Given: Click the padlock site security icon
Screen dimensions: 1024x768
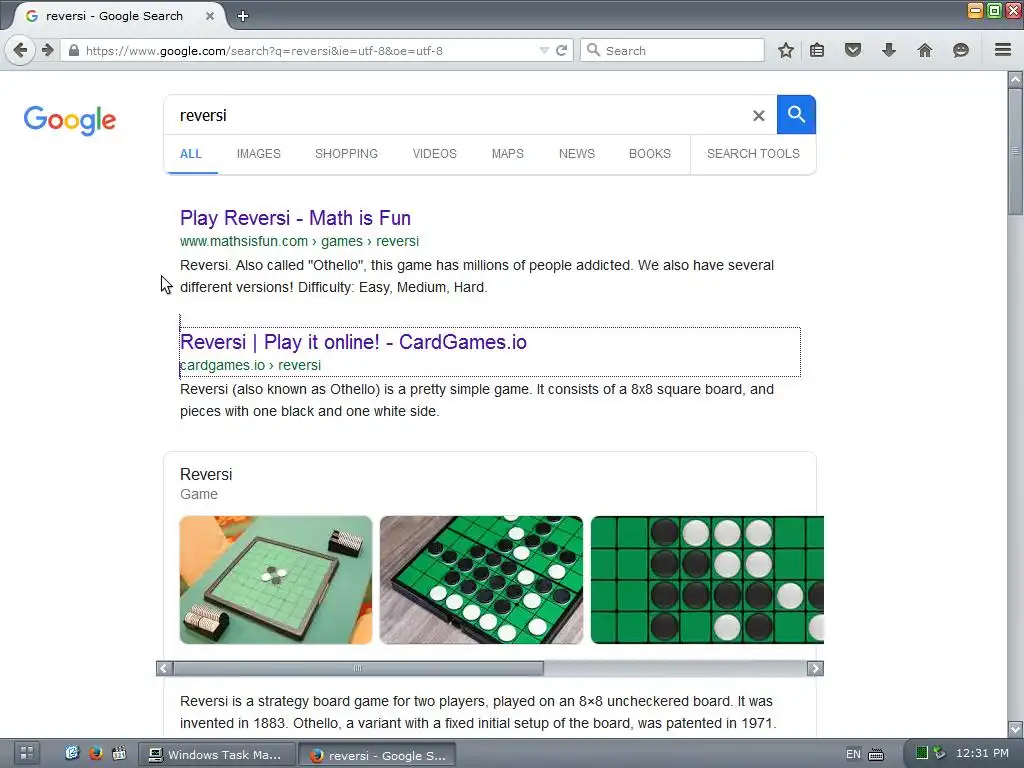Looking at the screenshot, I should pyautogui.click(x=74, y=50).
